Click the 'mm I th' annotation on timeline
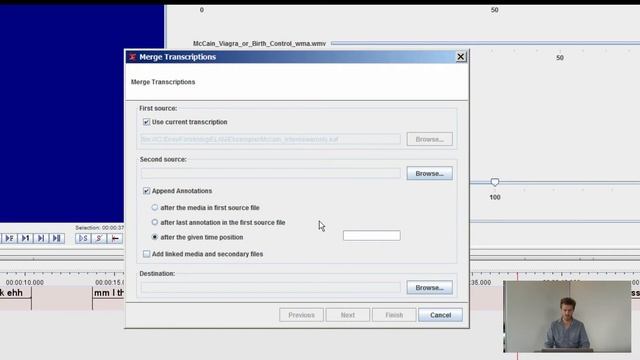The width and height of the screenshot is (640, 360). point(109,293)
